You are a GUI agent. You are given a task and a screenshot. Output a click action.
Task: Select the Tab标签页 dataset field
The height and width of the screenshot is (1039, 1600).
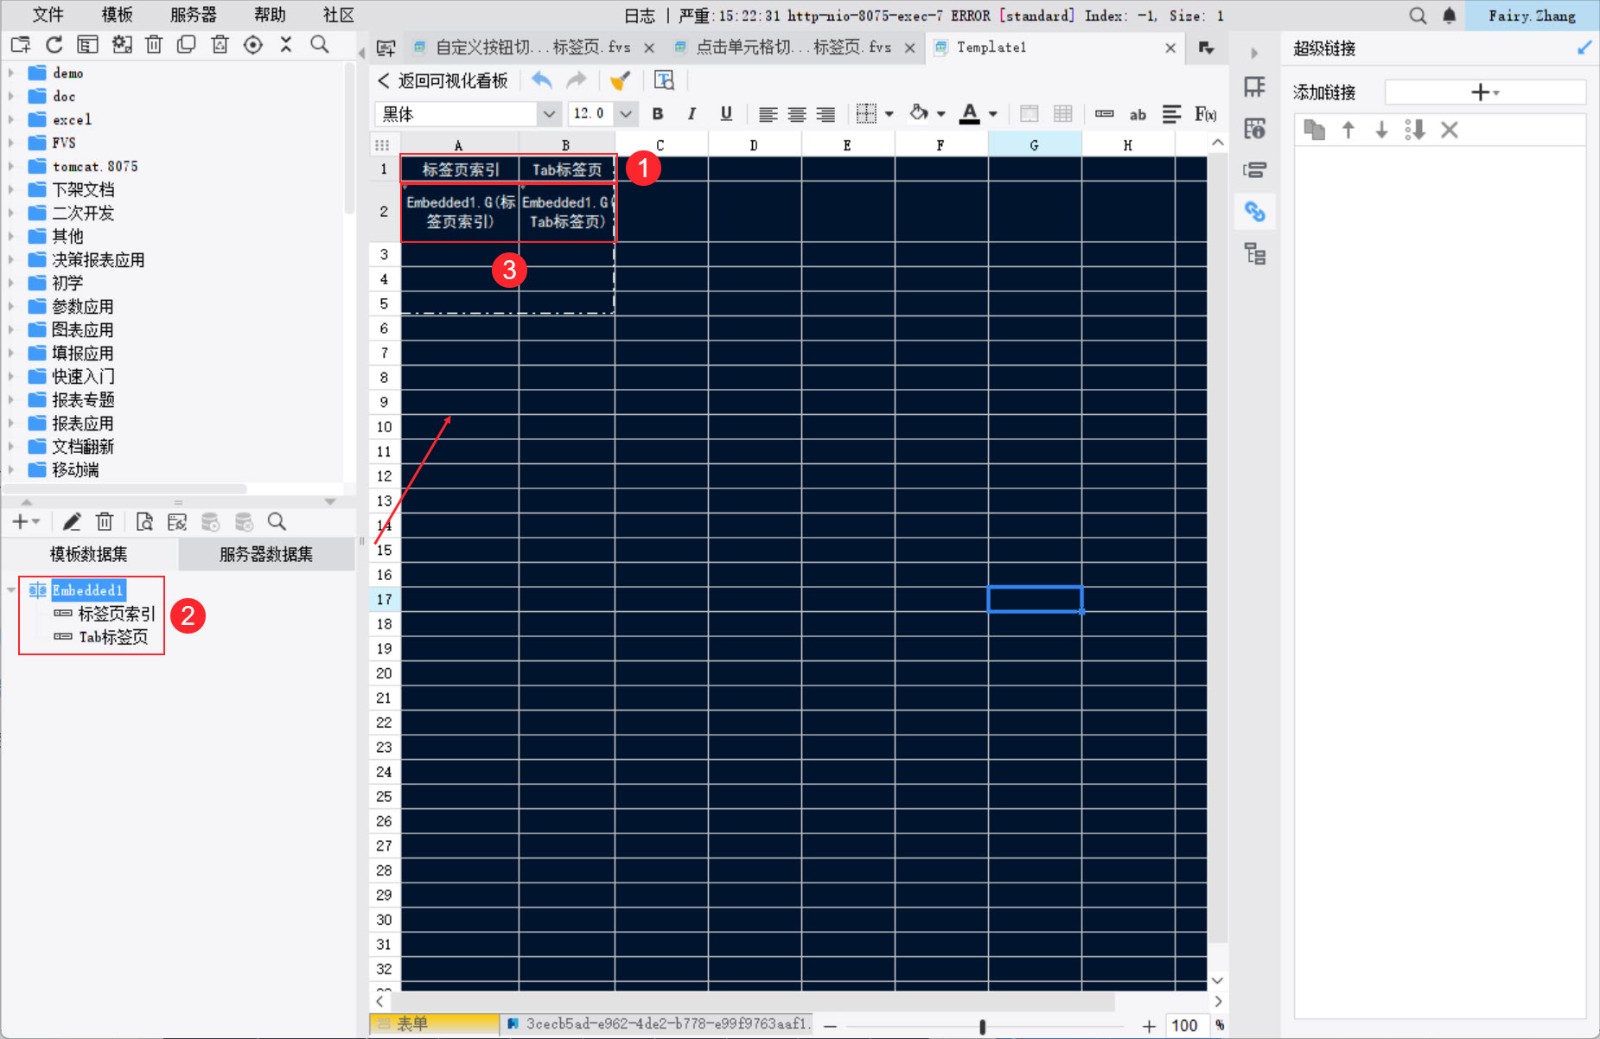(x=113, y=637)
